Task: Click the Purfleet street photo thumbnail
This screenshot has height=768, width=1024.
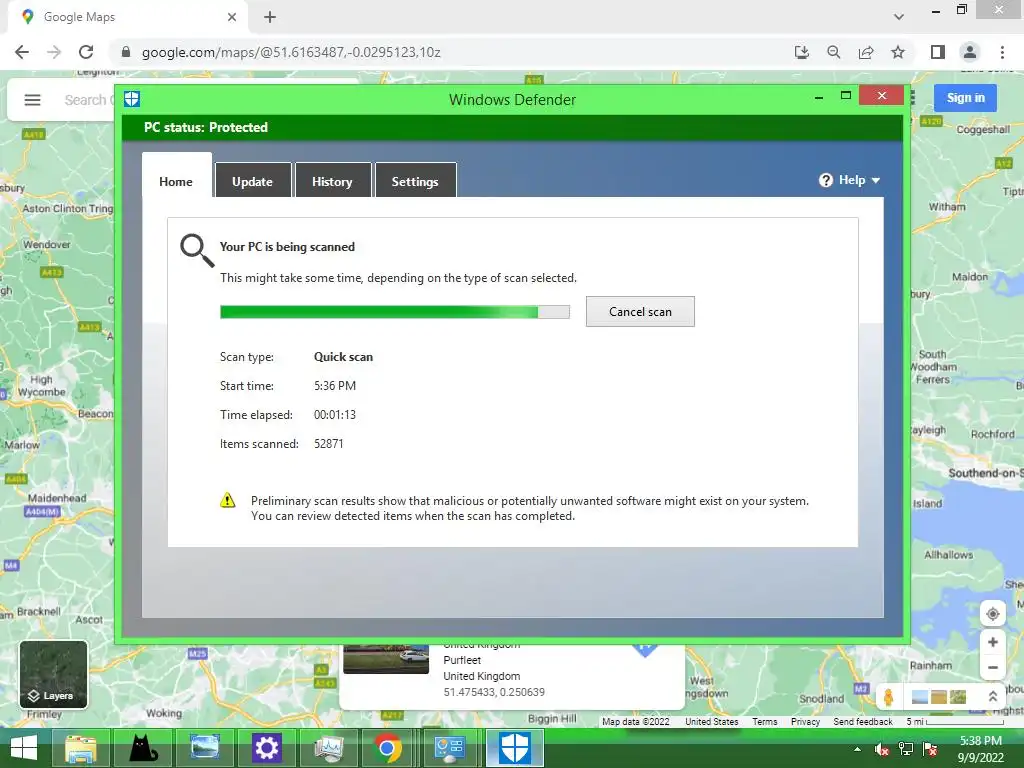Action: click(386, 659)
